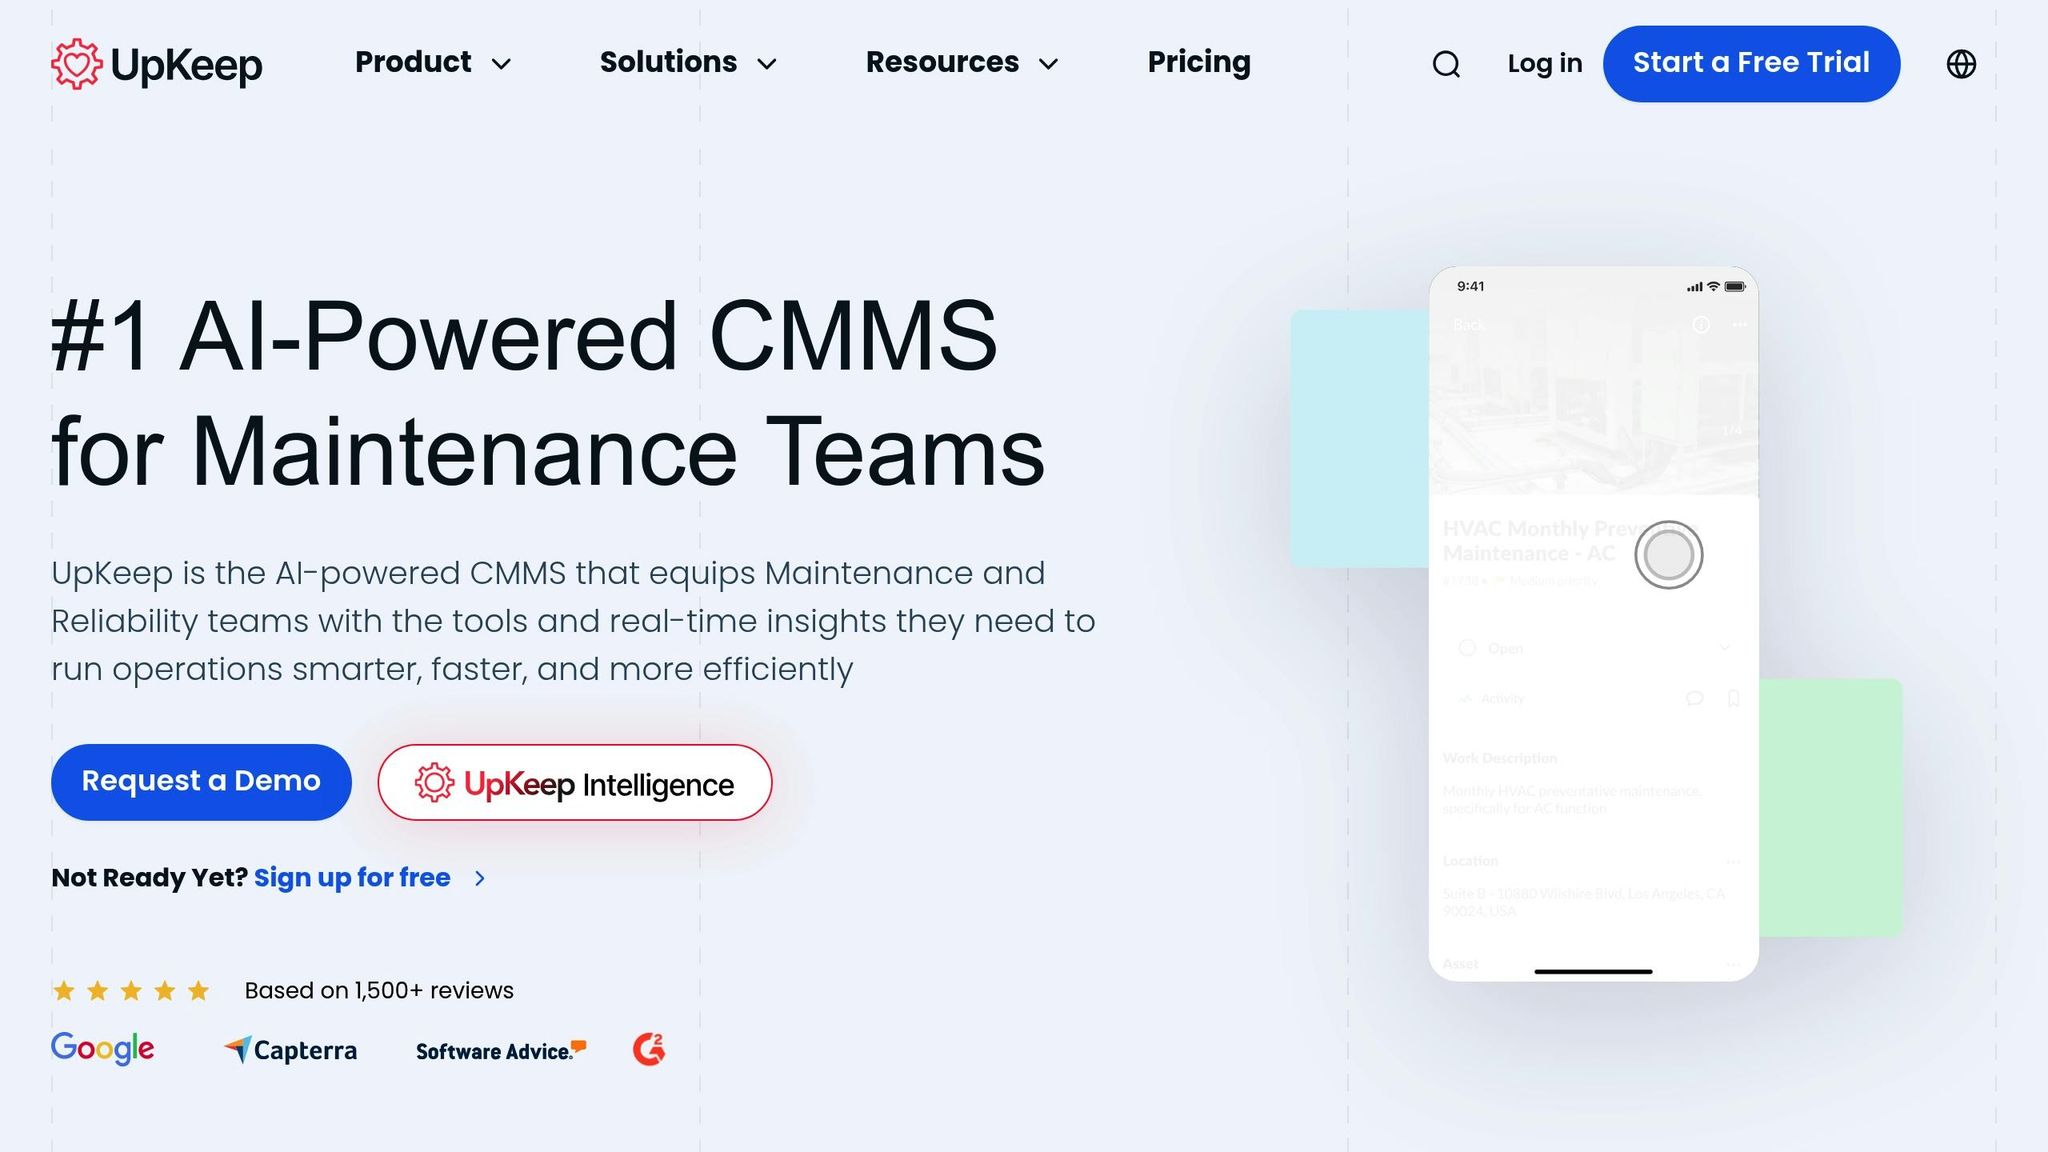Tap the circular touch indicator on phone mockup
This screenshot has width=2048, height=1152.
coord(1668,555)
